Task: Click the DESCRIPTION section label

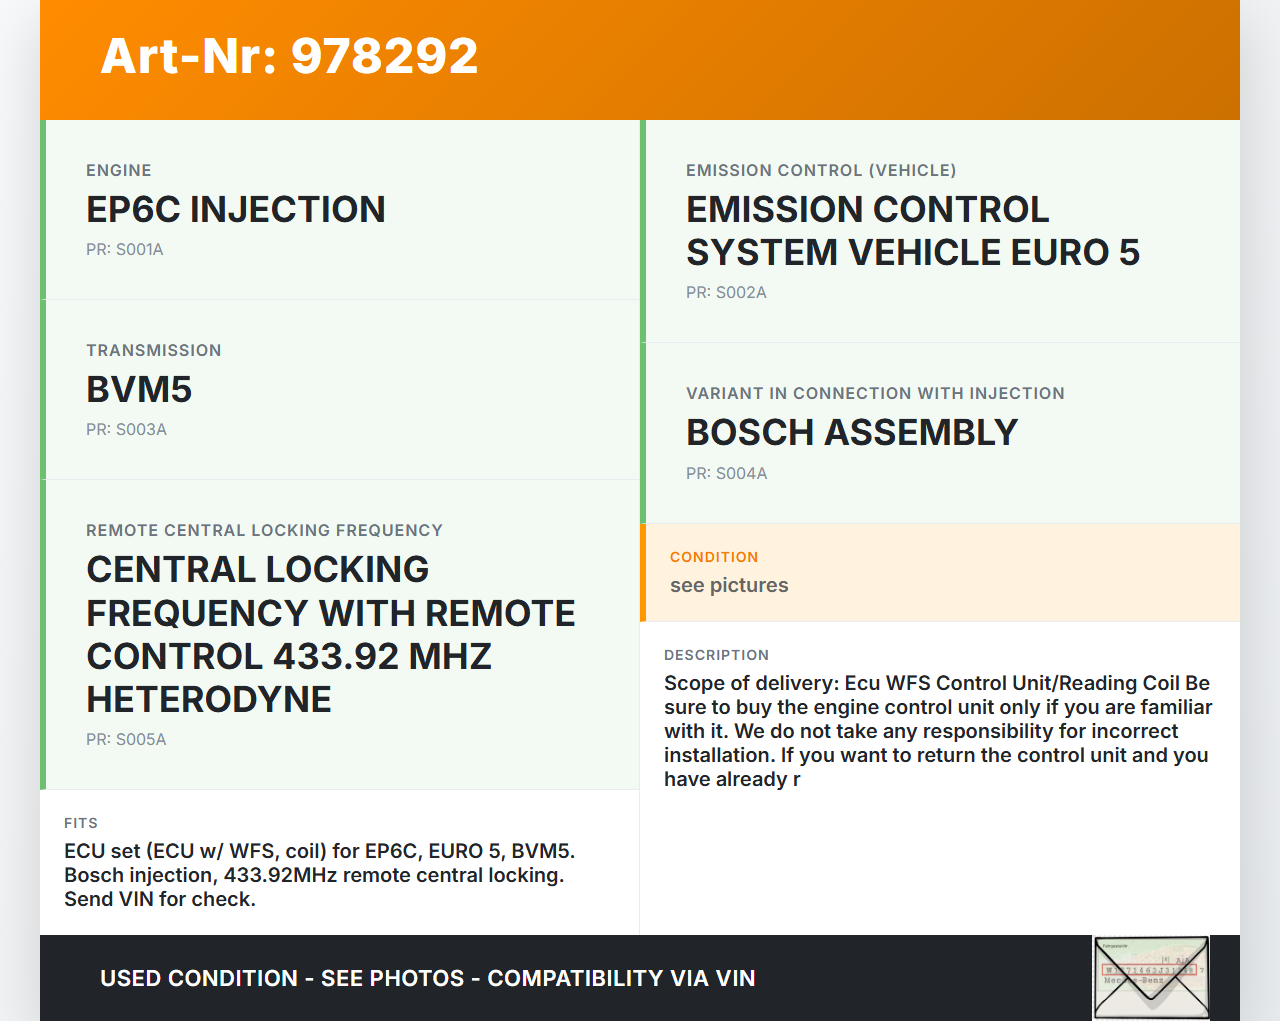Action: coord(716,655)
